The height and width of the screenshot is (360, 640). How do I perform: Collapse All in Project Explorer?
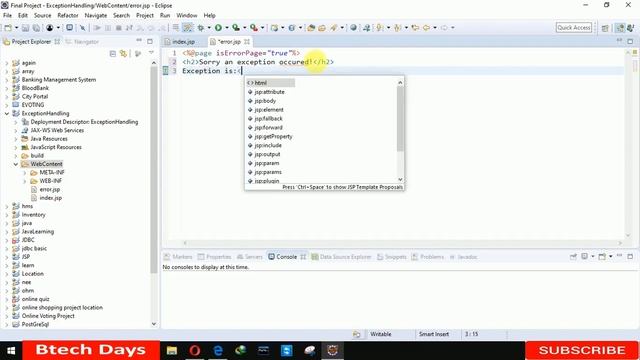[x=113, y=54]
